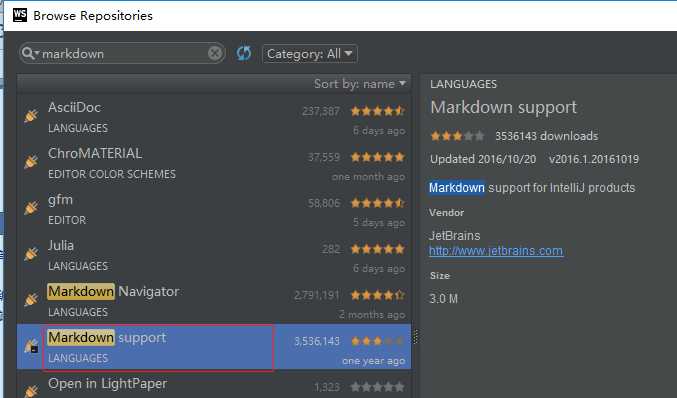Clear the markdown search text
This screenshot has height=398, width=677.
[x=215, y=54]
